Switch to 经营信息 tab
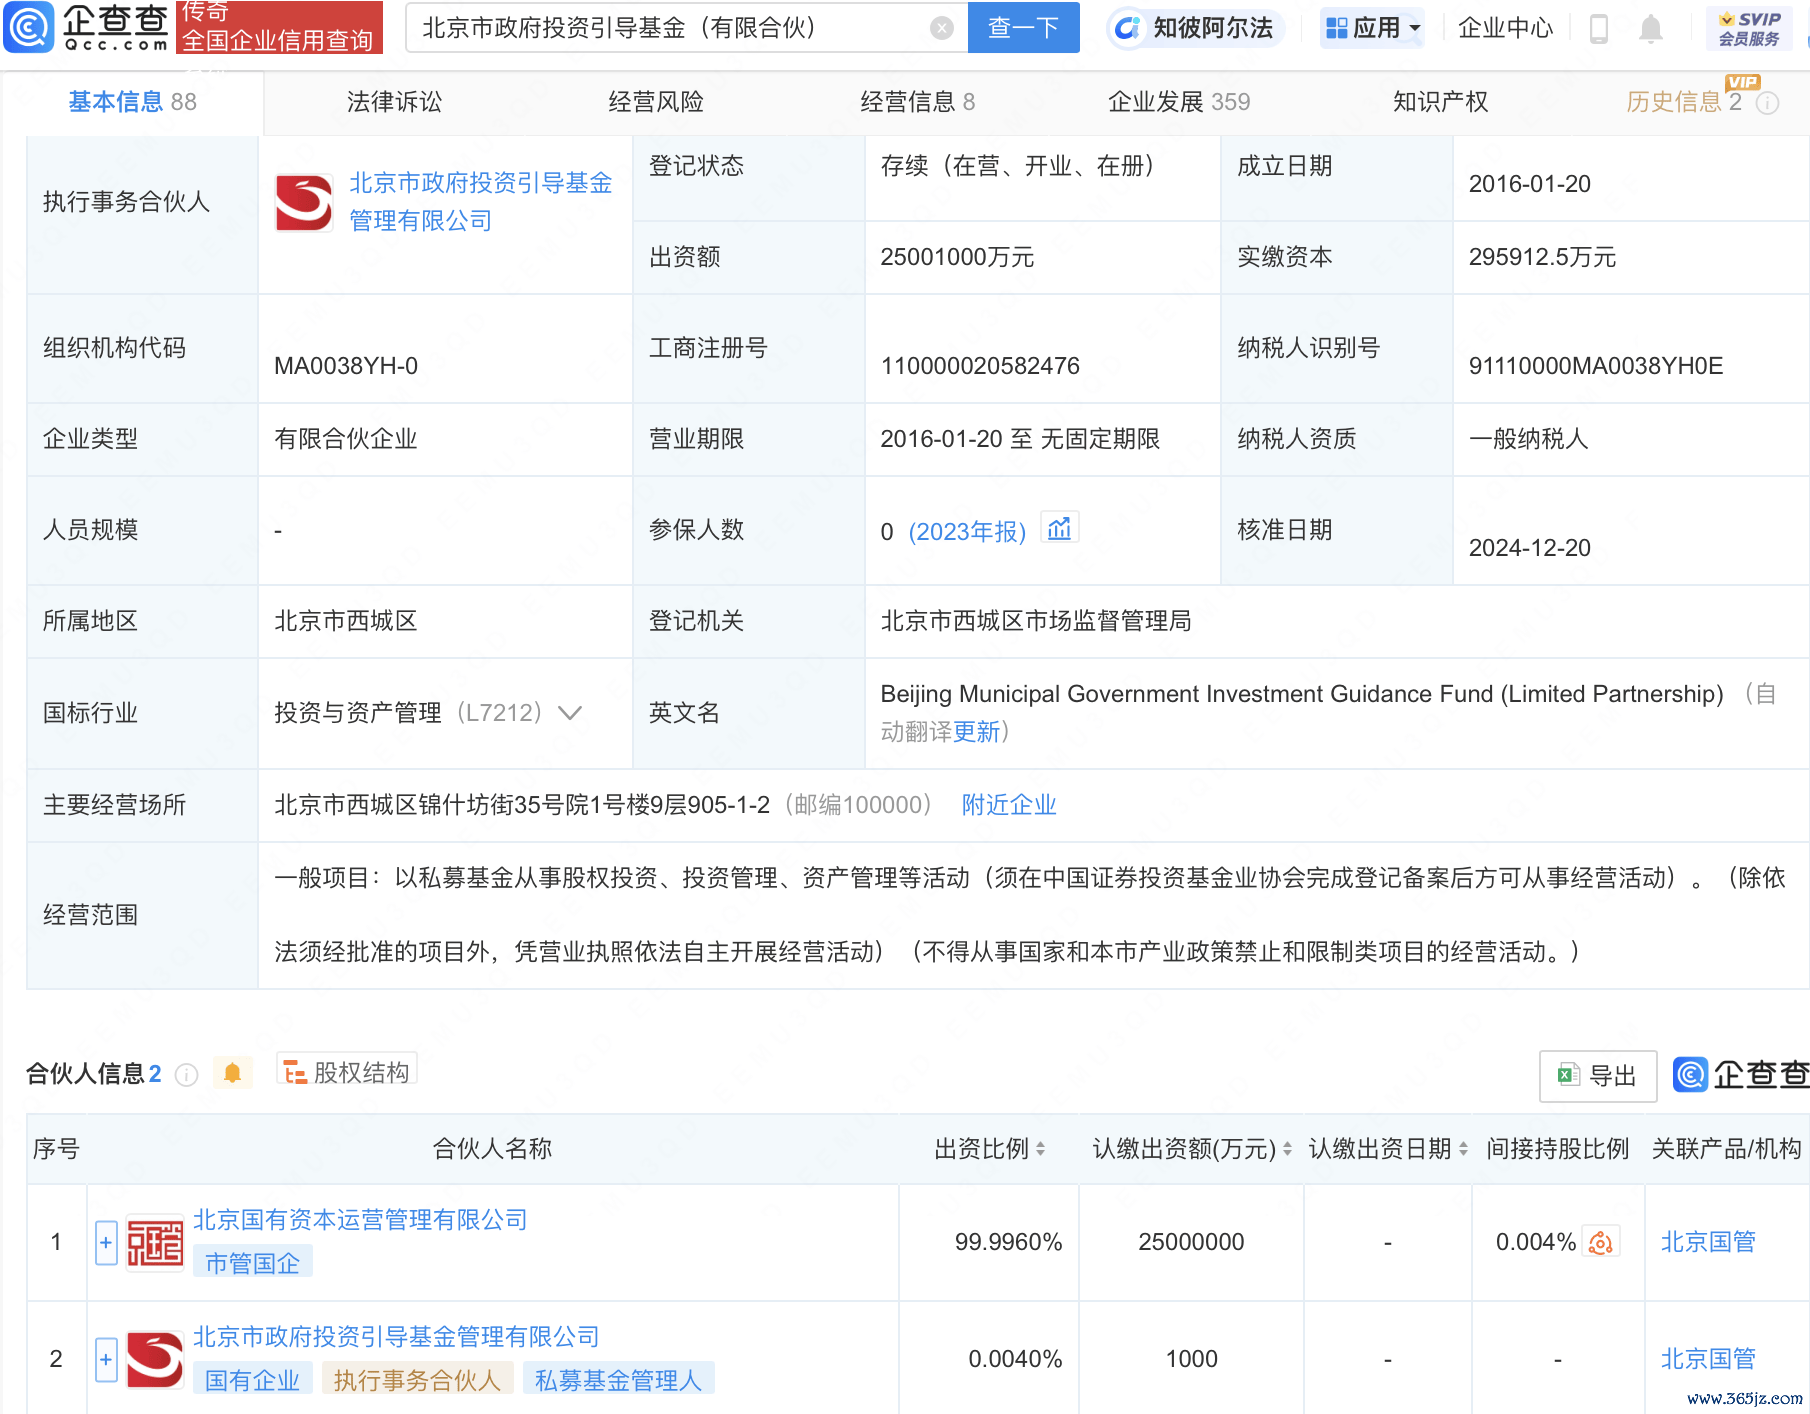 point(917,102)
